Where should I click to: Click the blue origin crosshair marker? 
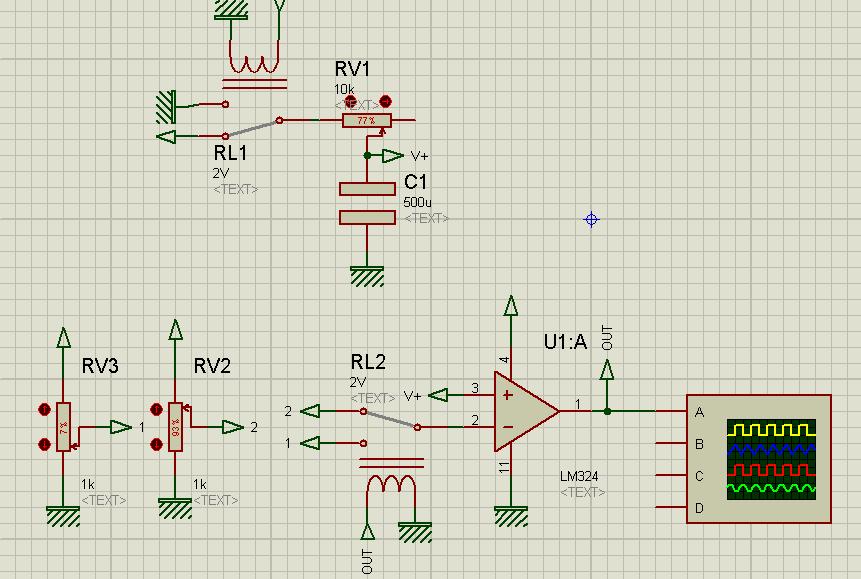[x=591, y=220]
